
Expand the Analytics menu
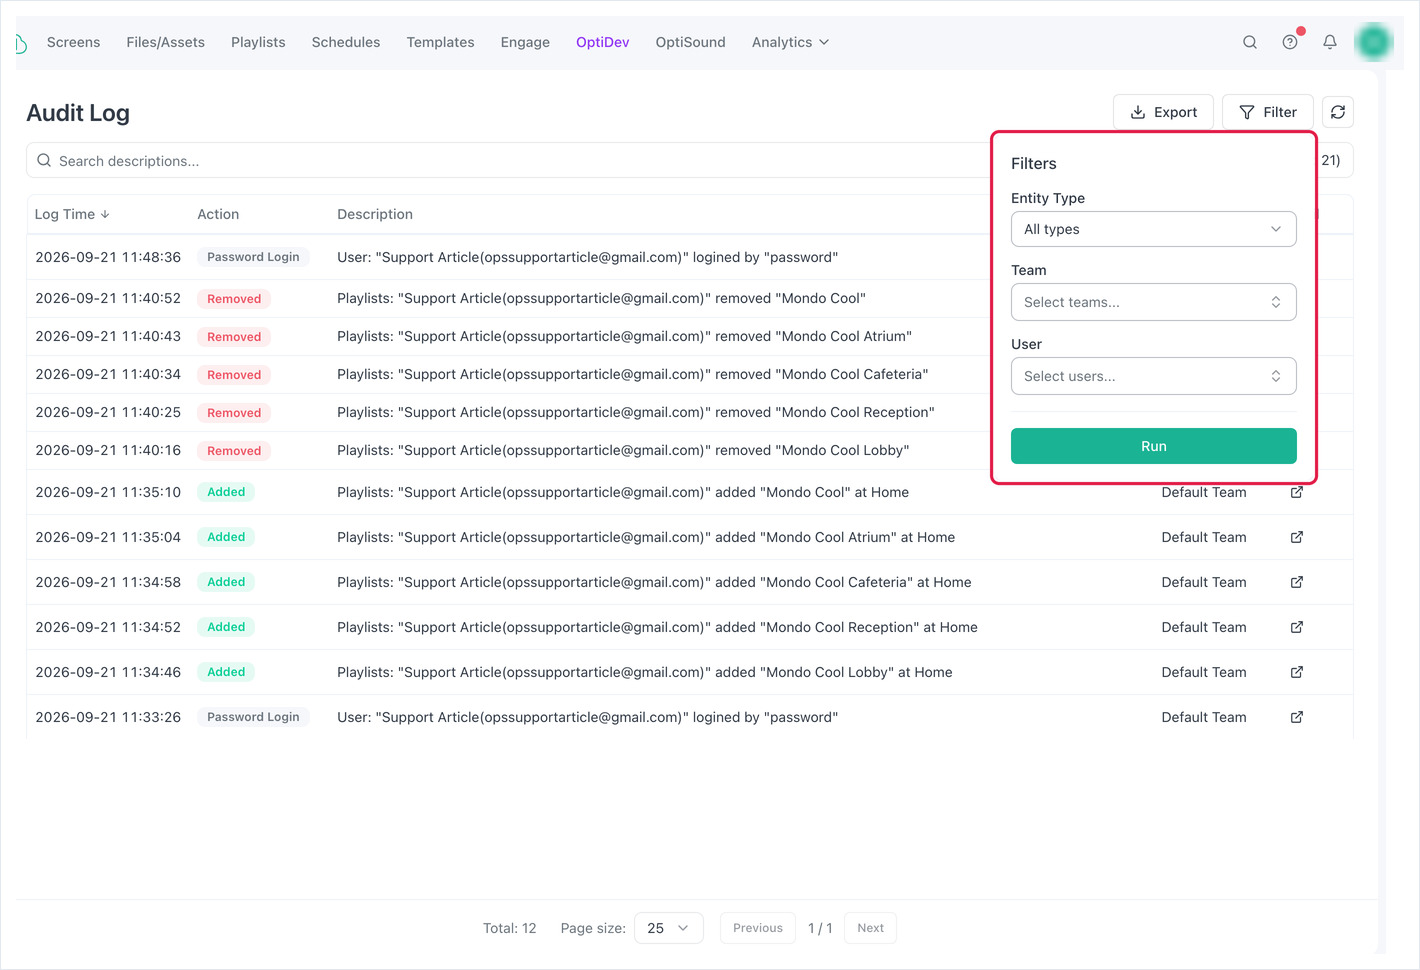pyautogui.click(x=790, y=42)
